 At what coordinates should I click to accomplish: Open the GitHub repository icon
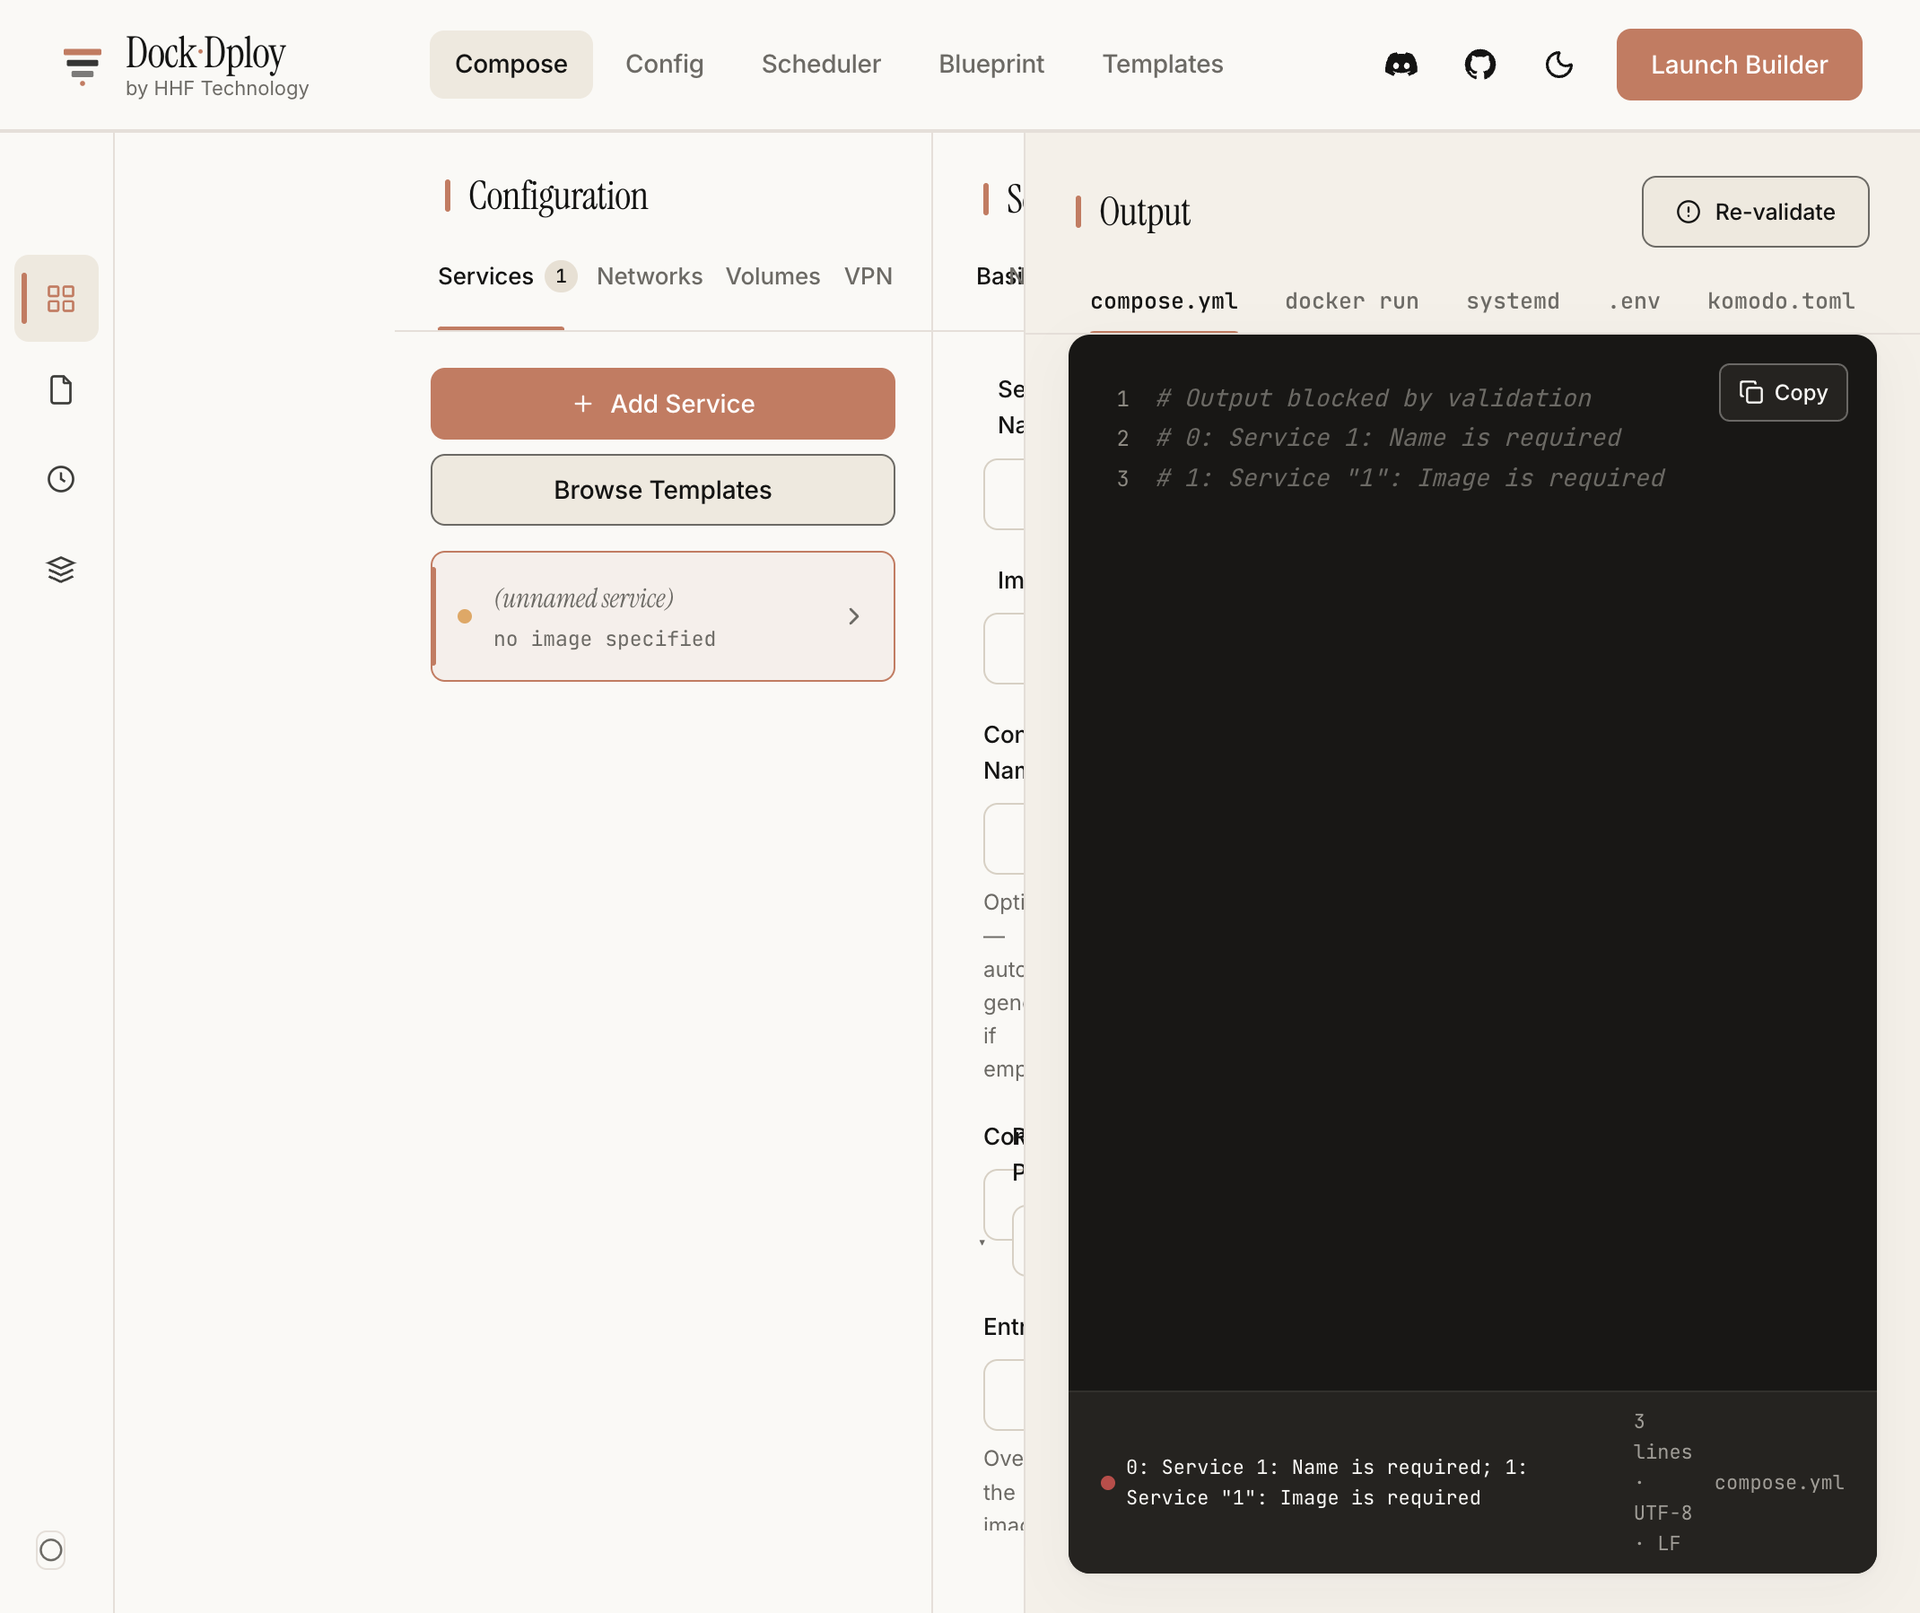(x=1480, y=65)
